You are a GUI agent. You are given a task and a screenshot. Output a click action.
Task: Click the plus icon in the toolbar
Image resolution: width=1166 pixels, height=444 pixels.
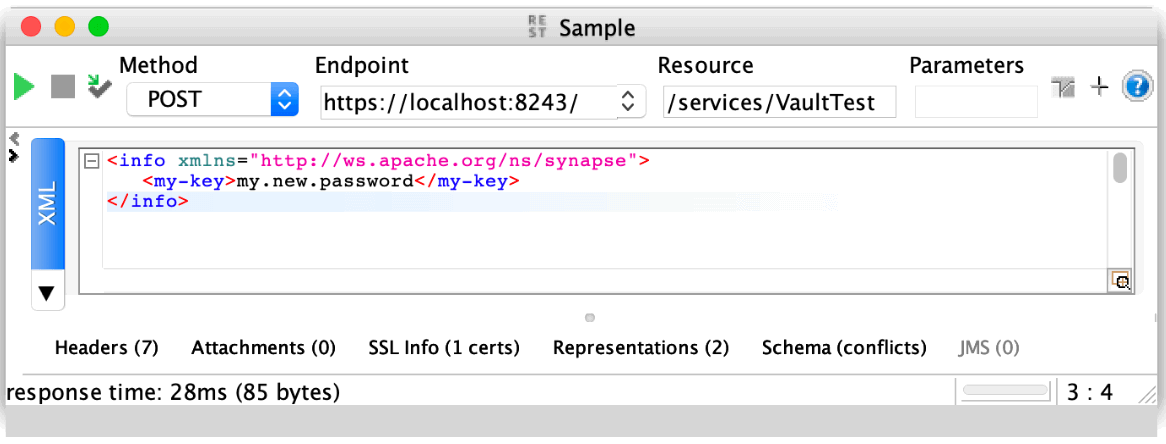[1099, 88]
